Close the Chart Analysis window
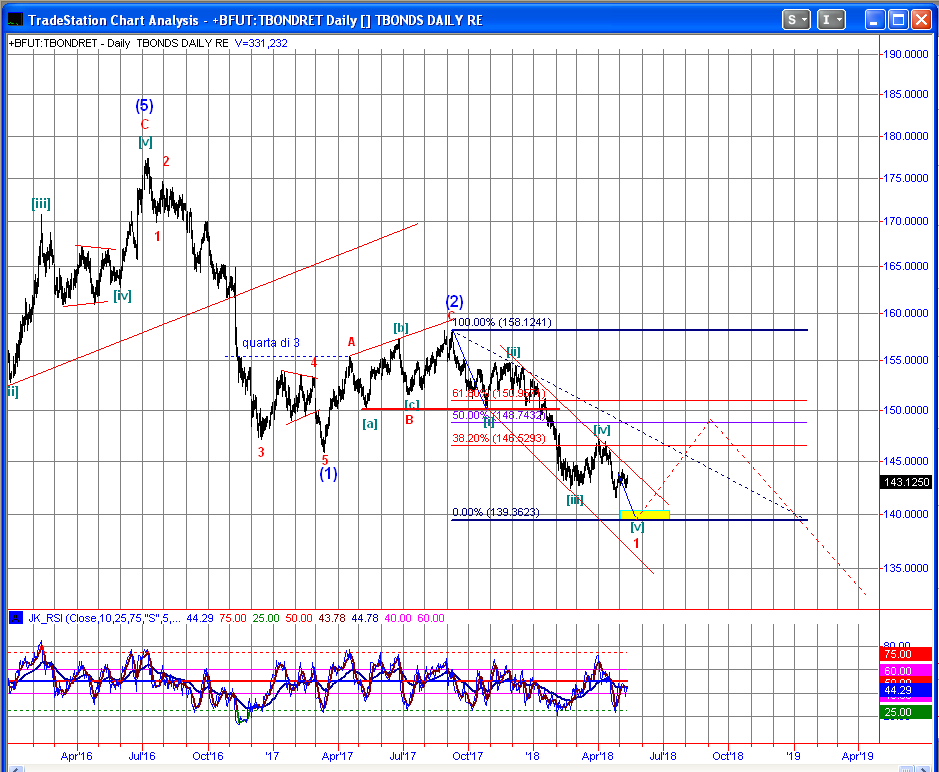Viewport: 939px width, 772px height. [x=921, y=20]
